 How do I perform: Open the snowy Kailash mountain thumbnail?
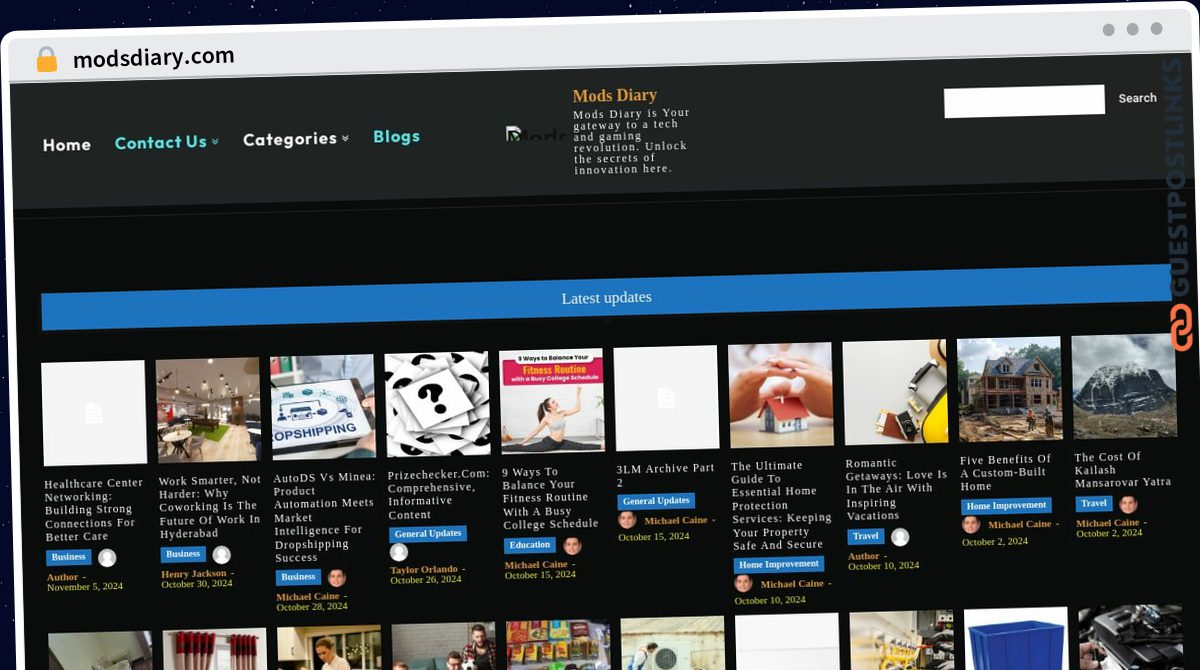[1124, 386]
